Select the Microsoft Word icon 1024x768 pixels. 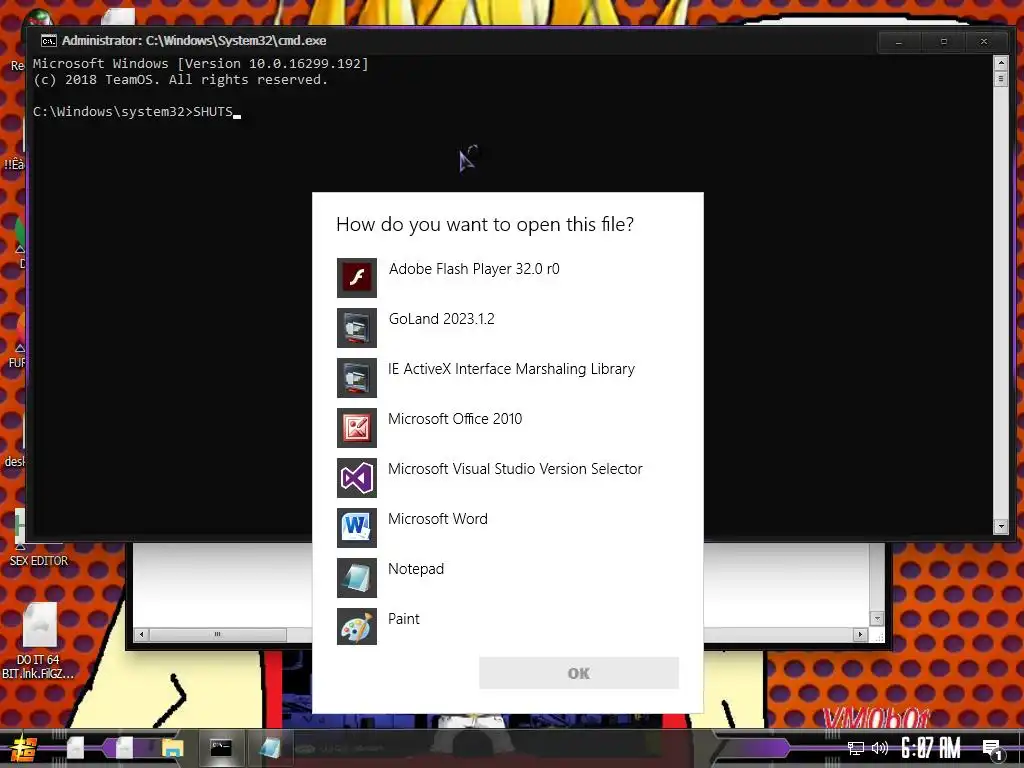pos(357,528)
